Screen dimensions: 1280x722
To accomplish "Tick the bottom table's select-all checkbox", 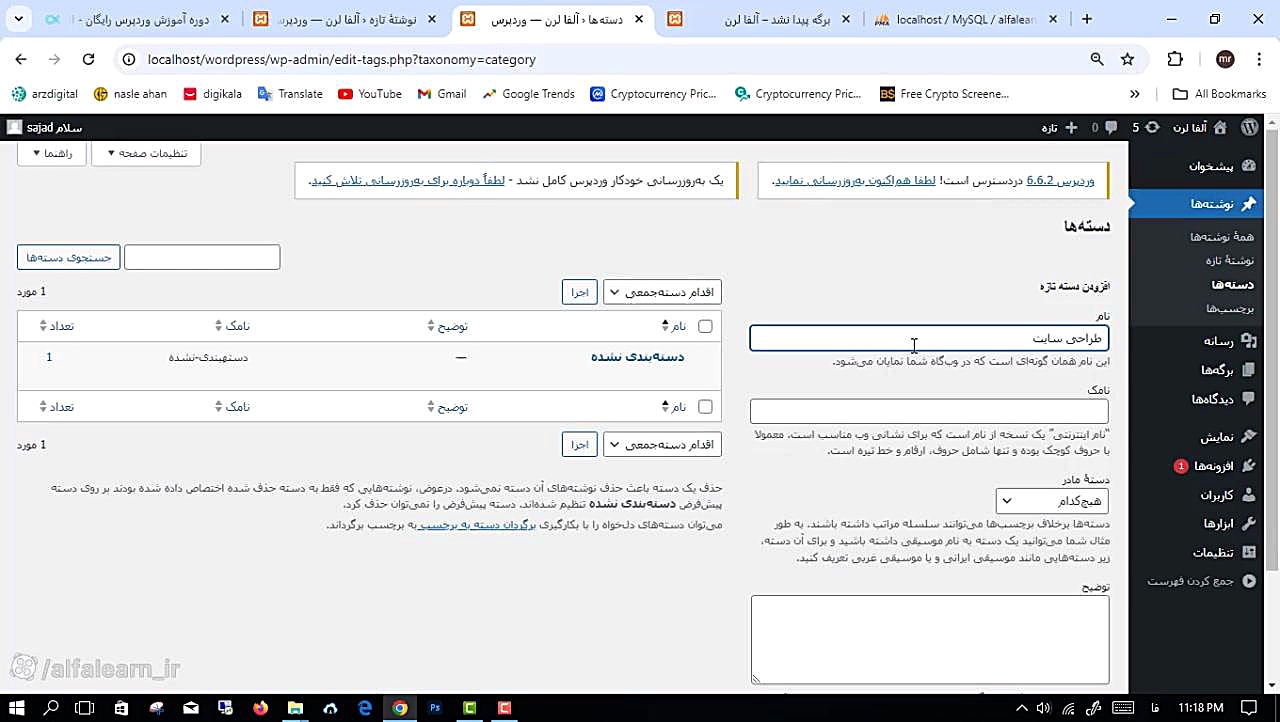I will (705, 407).
